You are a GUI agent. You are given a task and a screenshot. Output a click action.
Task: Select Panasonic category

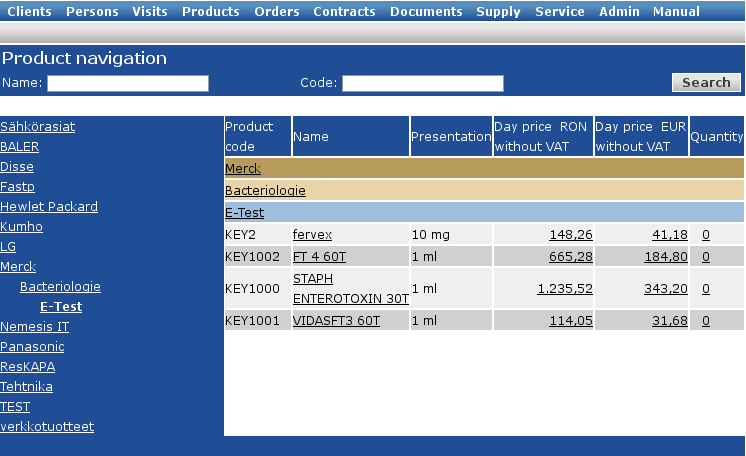(x=32, y=347)
